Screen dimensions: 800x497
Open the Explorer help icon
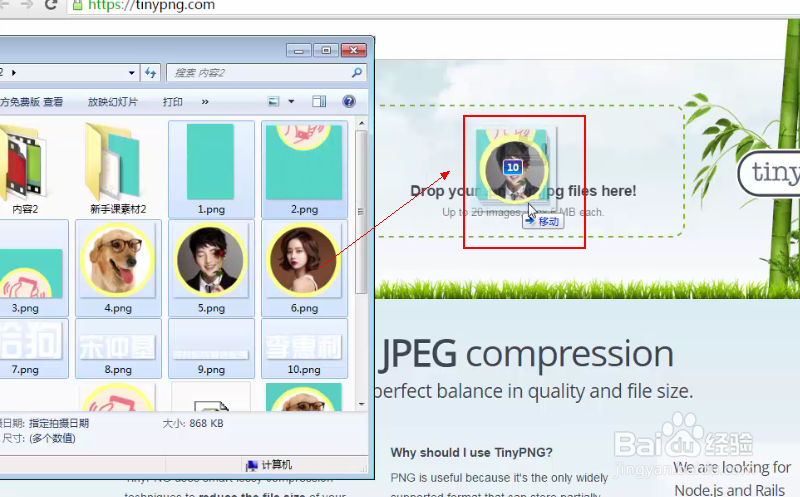(x=349, y=101)
